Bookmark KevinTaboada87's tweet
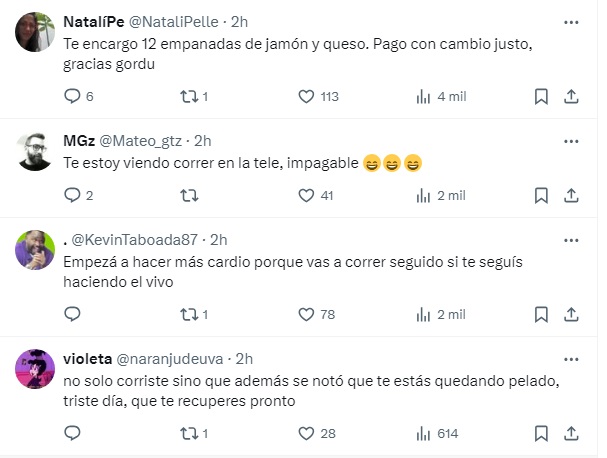607x458 pixels. coord(540,314)
